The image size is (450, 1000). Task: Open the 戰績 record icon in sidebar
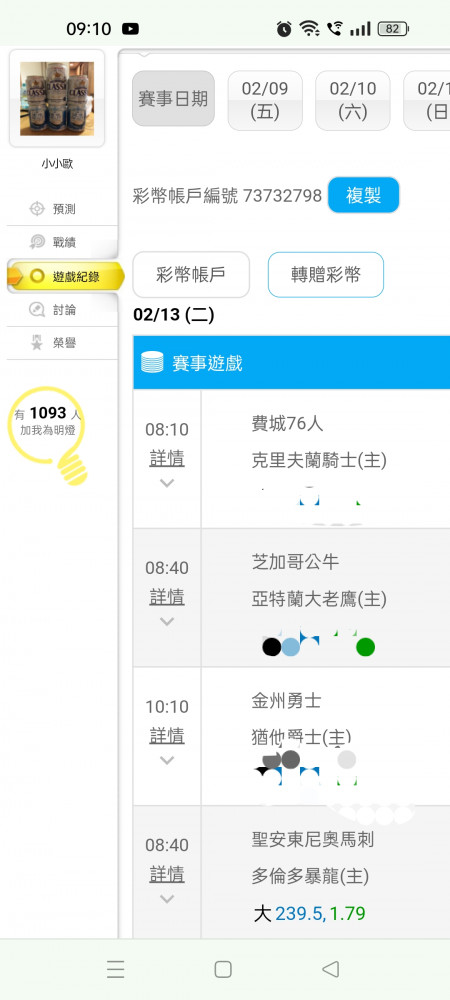tap(38, 242)
